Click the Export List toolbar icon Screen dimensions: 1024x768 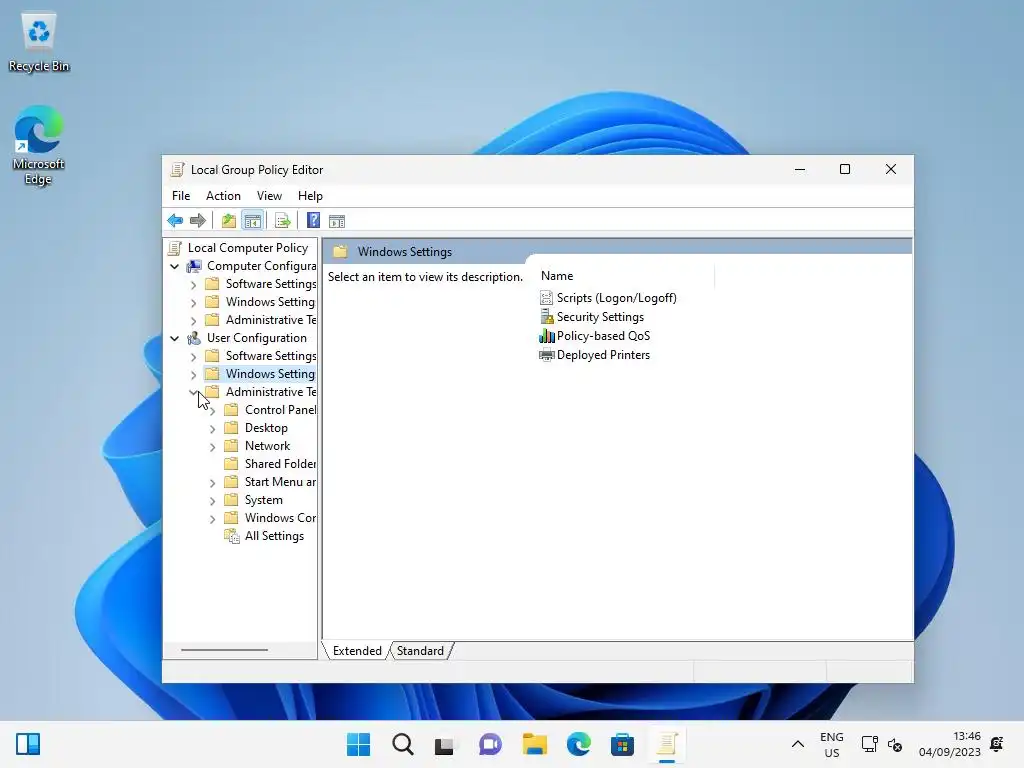pyautogui.click(x=283, y=221)
